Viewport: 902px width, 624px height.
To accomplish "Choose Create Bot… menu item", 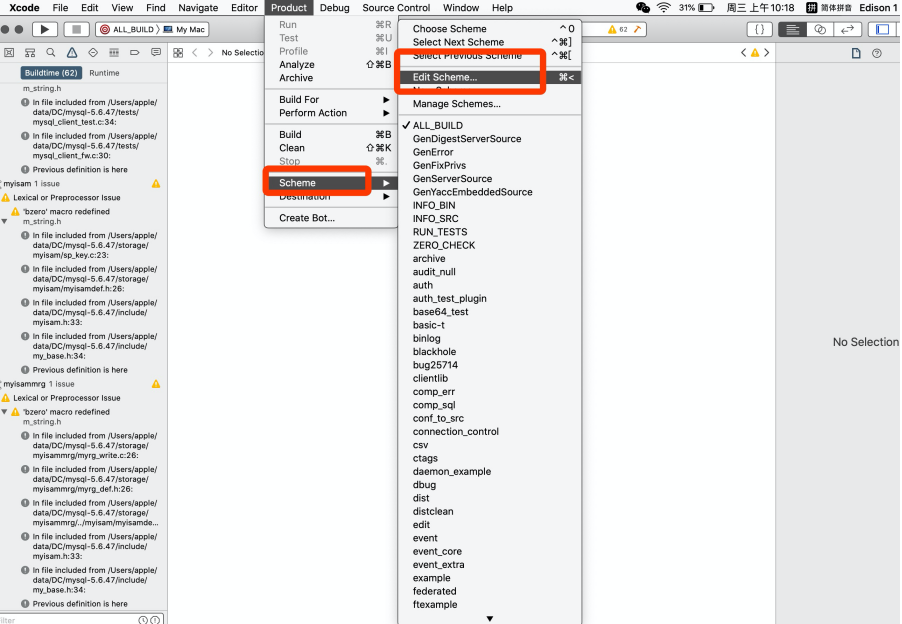I will tap(331, 218).
